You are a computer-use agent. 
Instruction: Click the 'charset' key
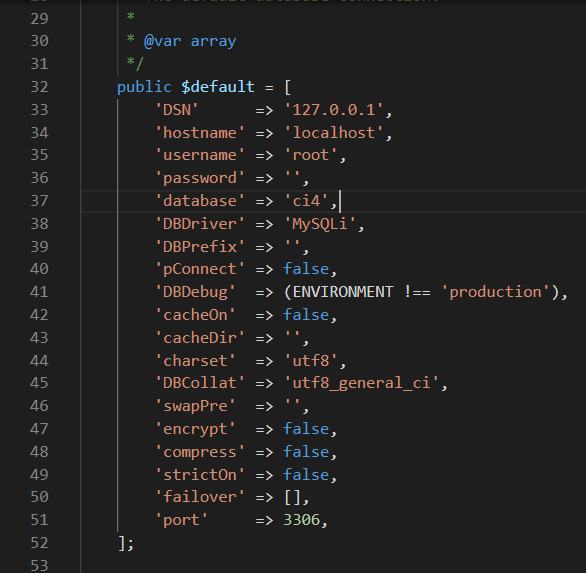point(195,361)
